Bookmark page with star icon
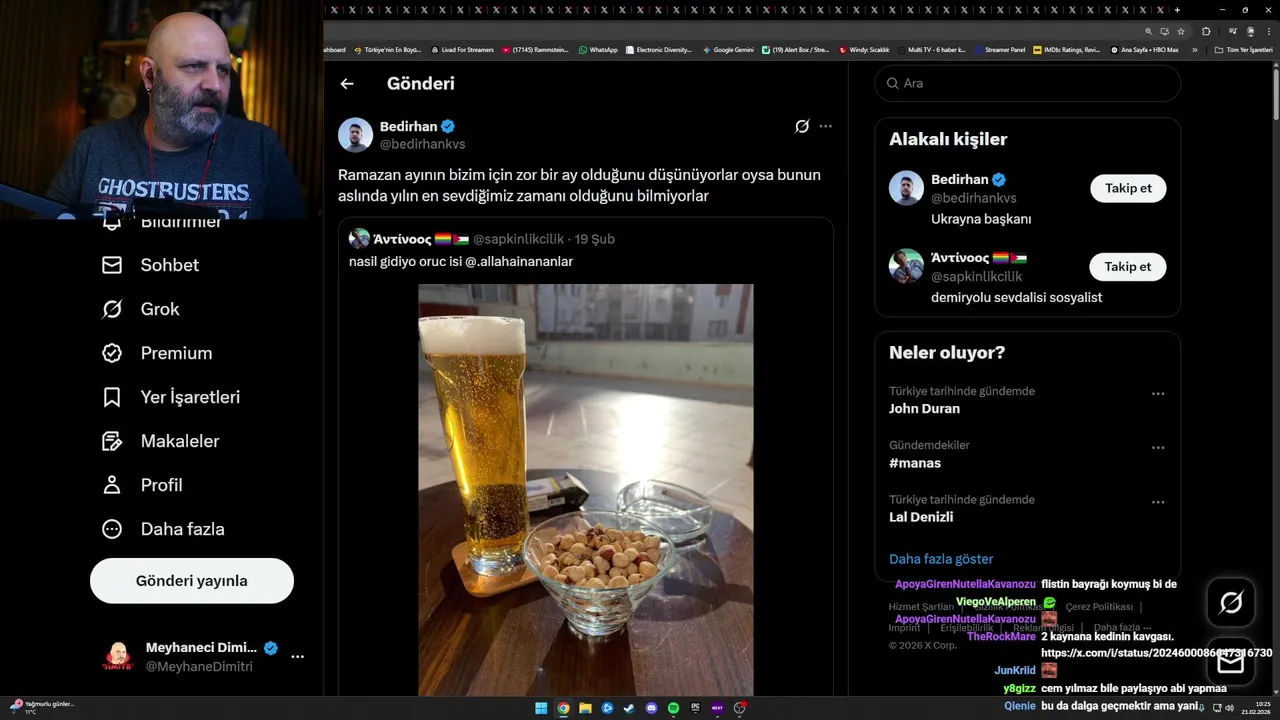This screenshot has height=720, width=1280. click(x=1179, y=31)
